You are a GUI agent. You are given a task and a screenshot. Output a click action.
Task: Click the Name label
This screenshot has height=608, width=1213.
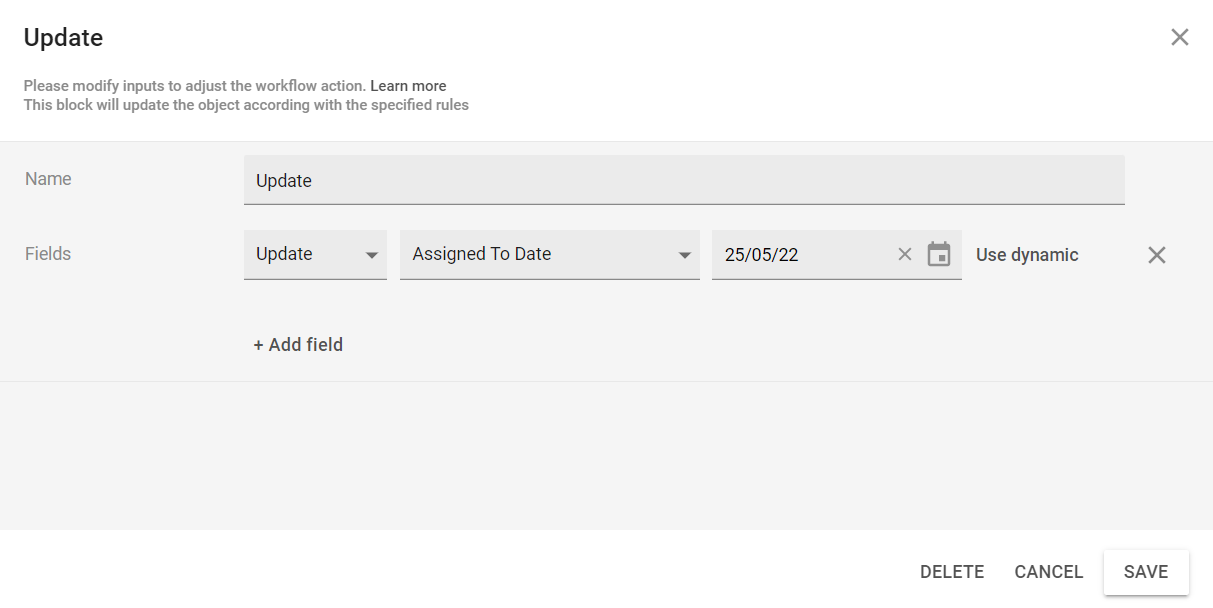point(48,179)
